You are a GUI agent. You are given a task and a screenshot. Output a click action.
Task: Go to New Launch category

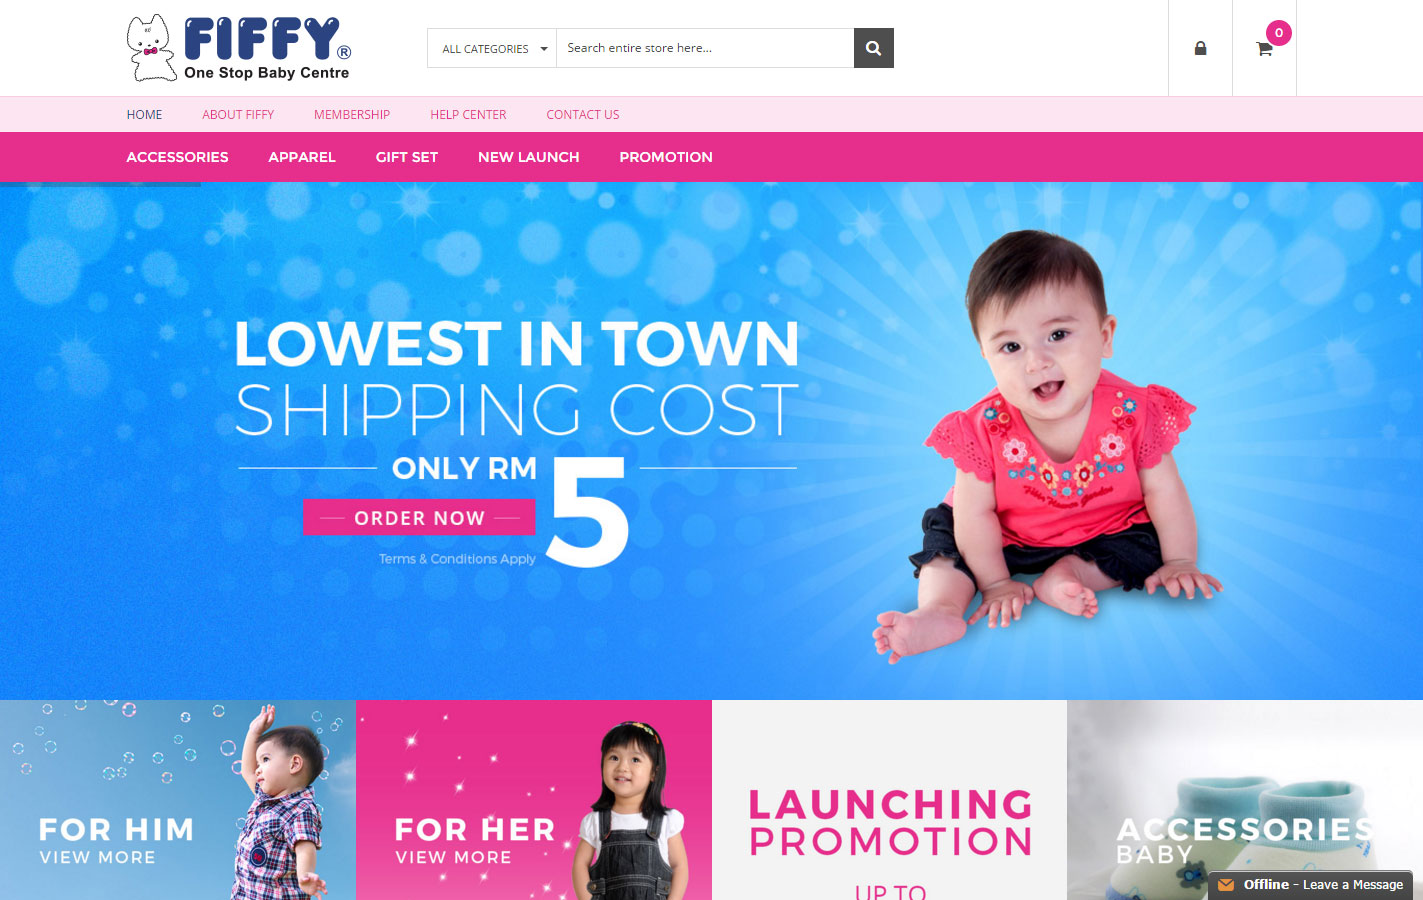tap(529, 157)
